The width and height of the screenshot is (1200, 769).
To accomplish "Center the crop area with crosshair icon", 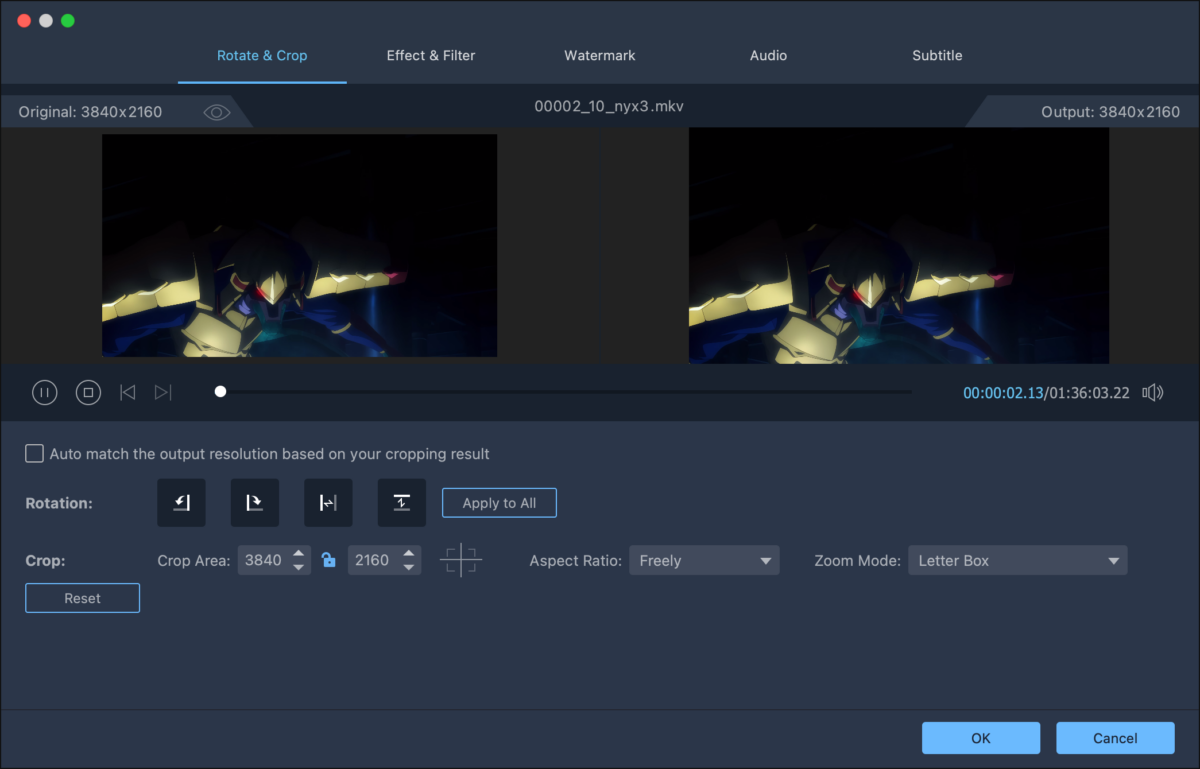I will [461, 560].
